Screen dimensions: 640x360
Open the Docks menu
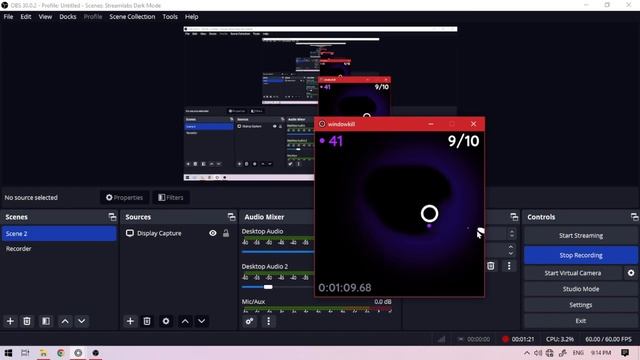coord(68,17)
